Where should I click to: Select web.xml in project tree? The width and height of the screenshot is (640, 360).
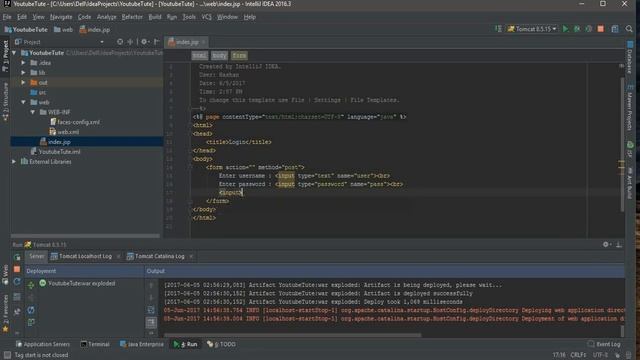click(x=64, y=132)
